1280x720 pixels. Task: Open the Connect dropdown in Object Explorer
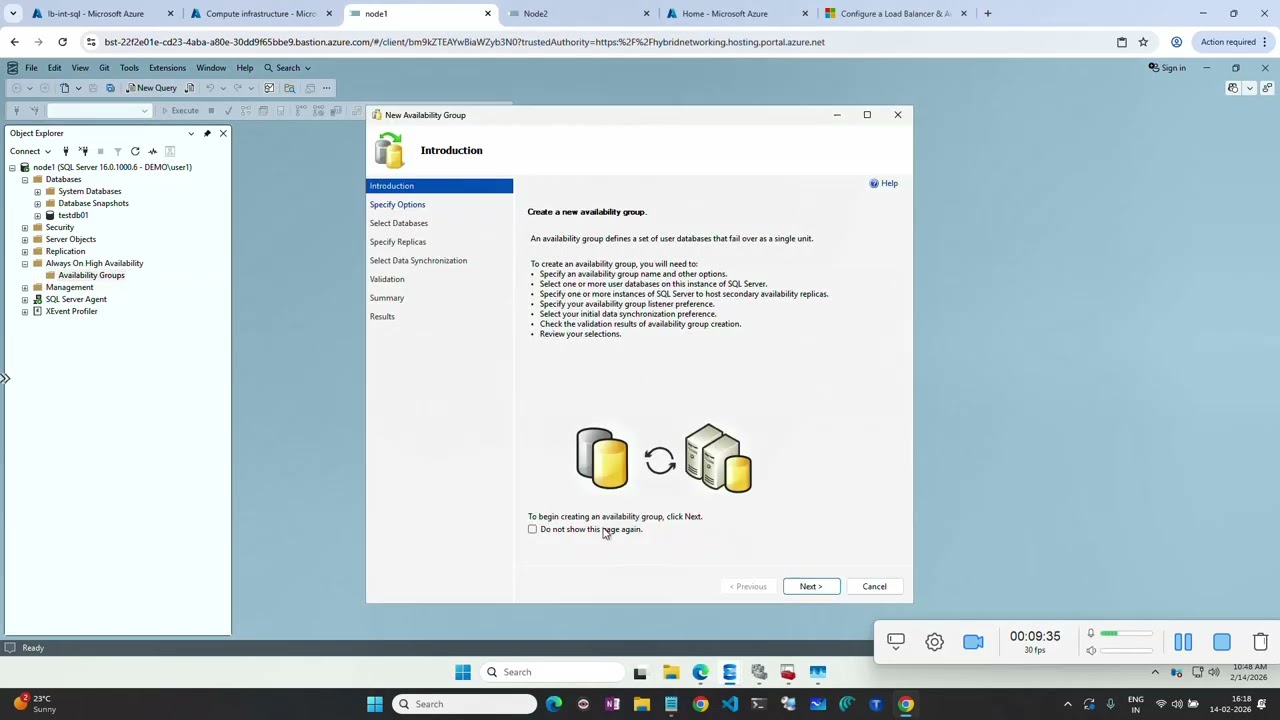pos(30,151)
